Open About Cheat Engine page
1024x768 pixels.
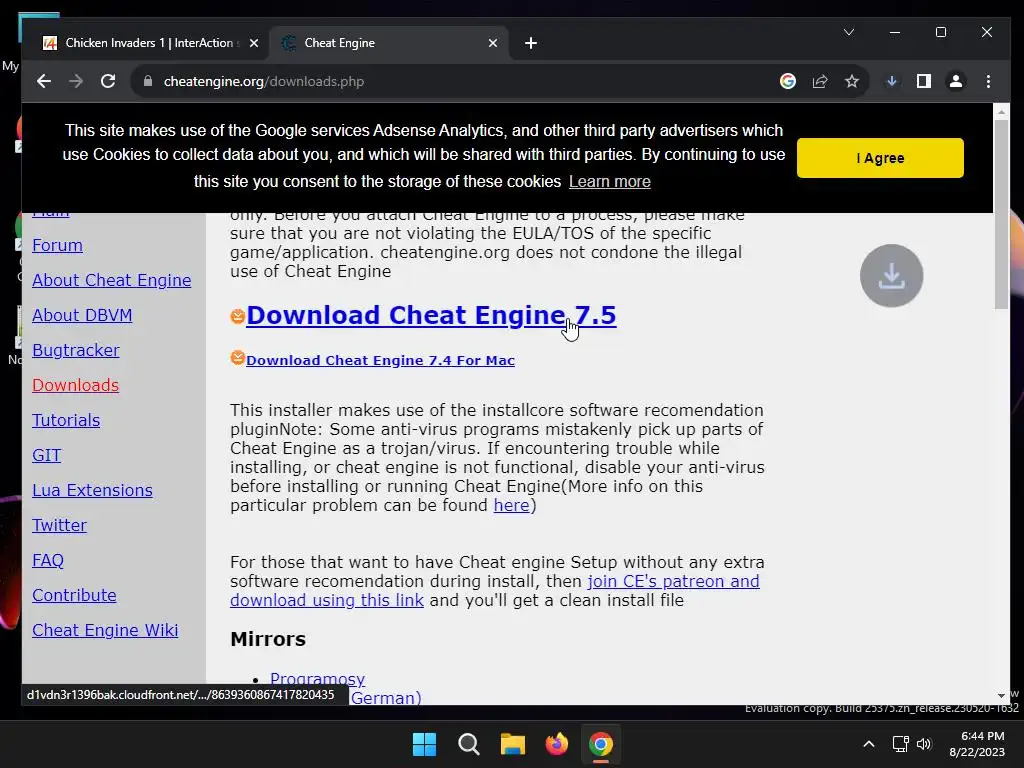tap(112, 280)
